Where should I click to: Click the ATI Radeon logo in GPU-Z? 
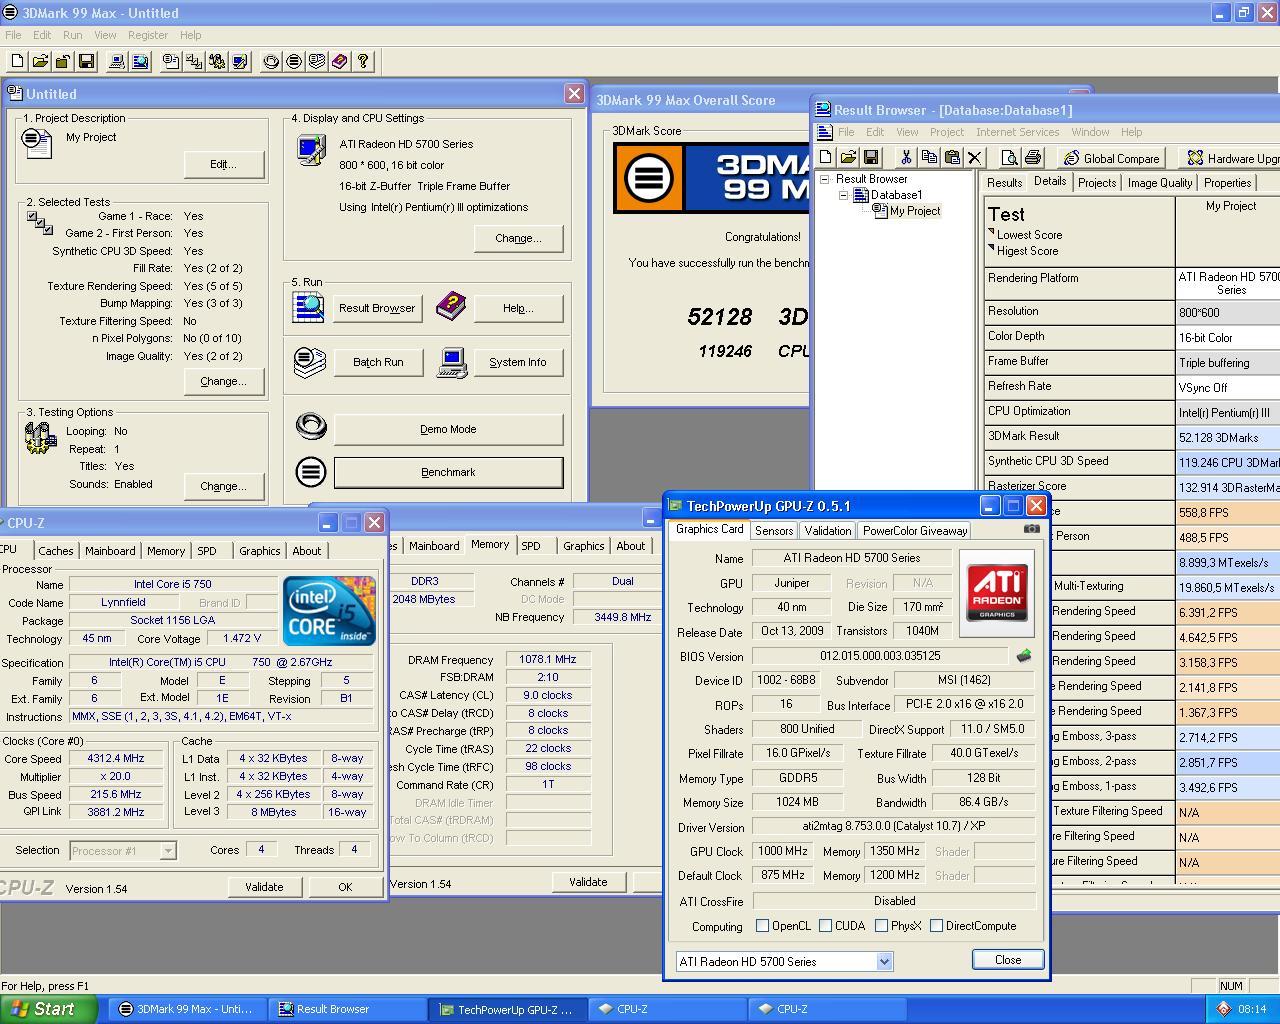point(997,593)
